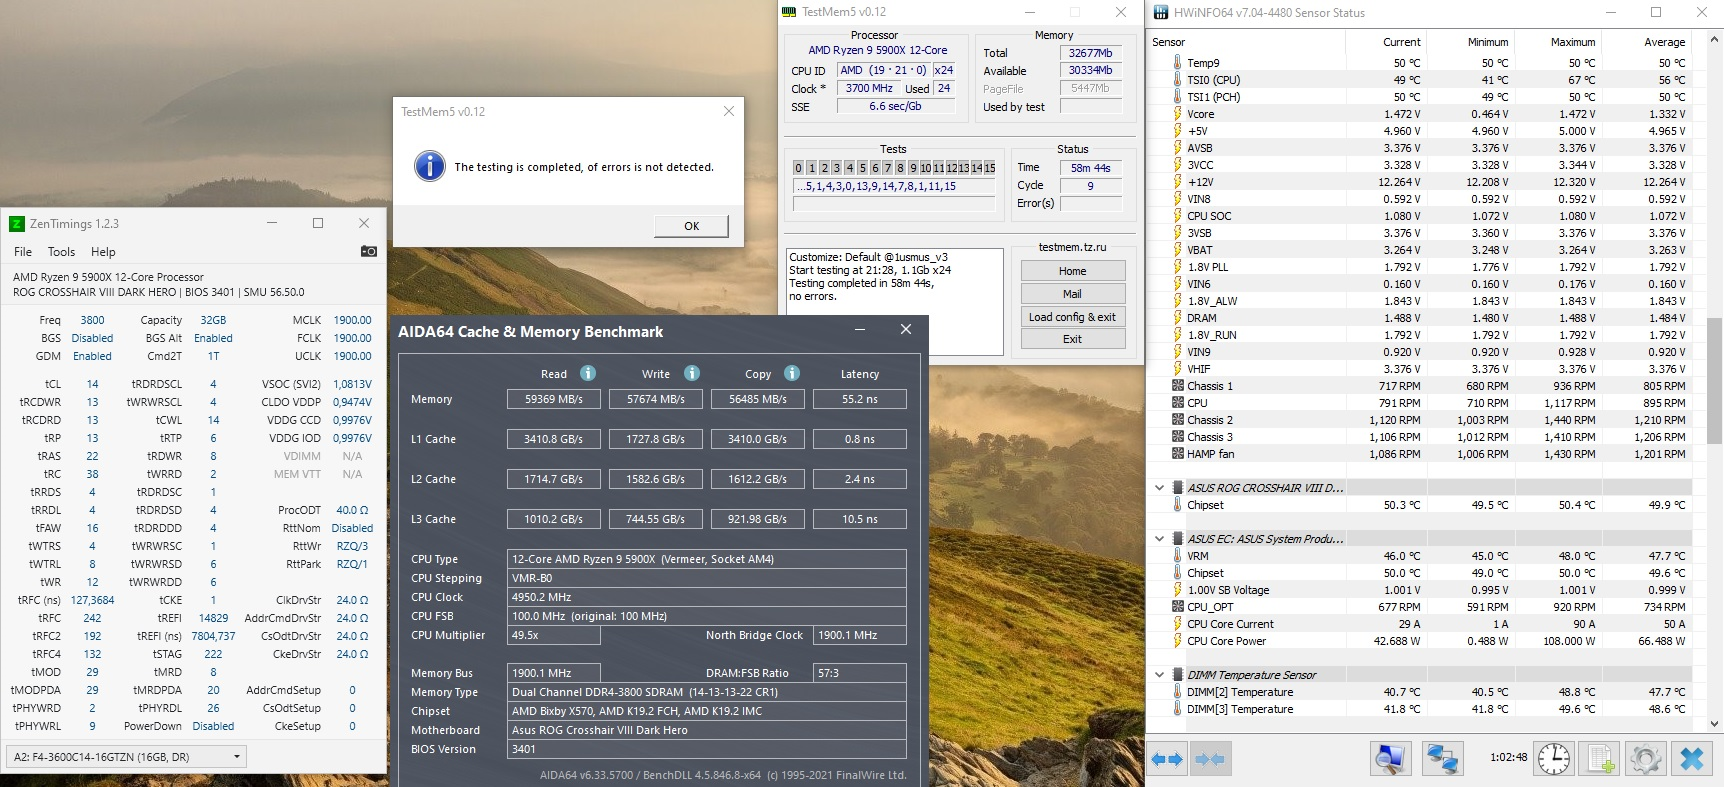Viewport: 1724px width, 787px height.
Task: Click lightning icon beside Vcore
Action: click(1177, 114)
